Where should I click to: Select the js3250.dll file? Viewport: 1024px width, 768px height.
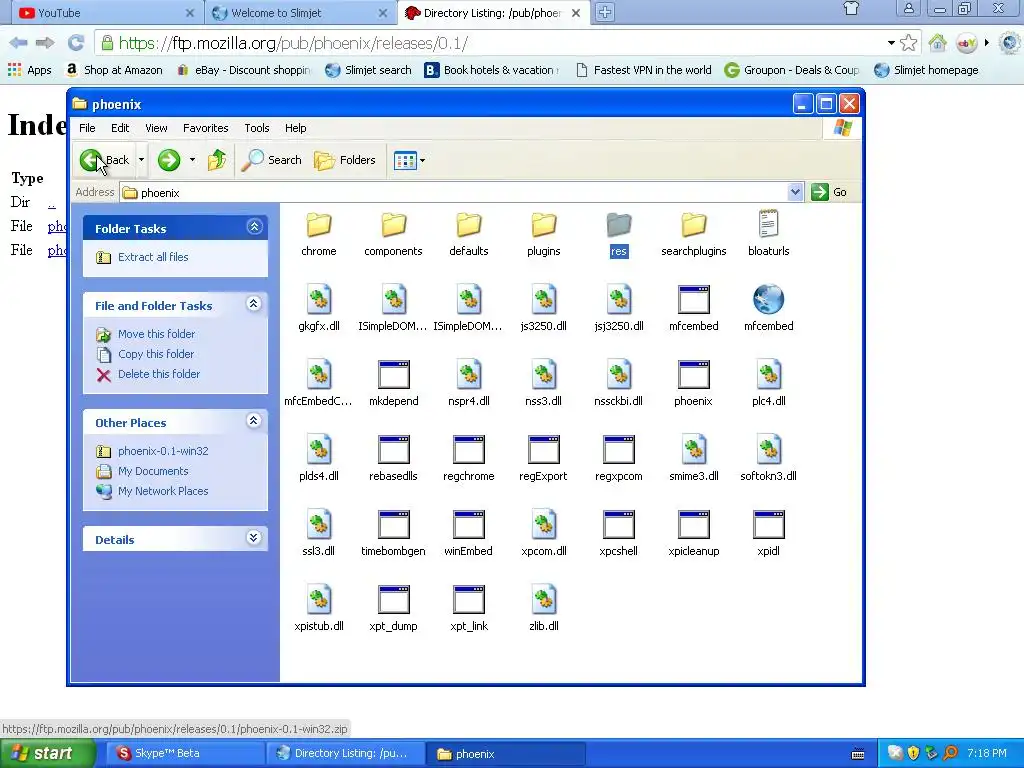tap(543, 309)
